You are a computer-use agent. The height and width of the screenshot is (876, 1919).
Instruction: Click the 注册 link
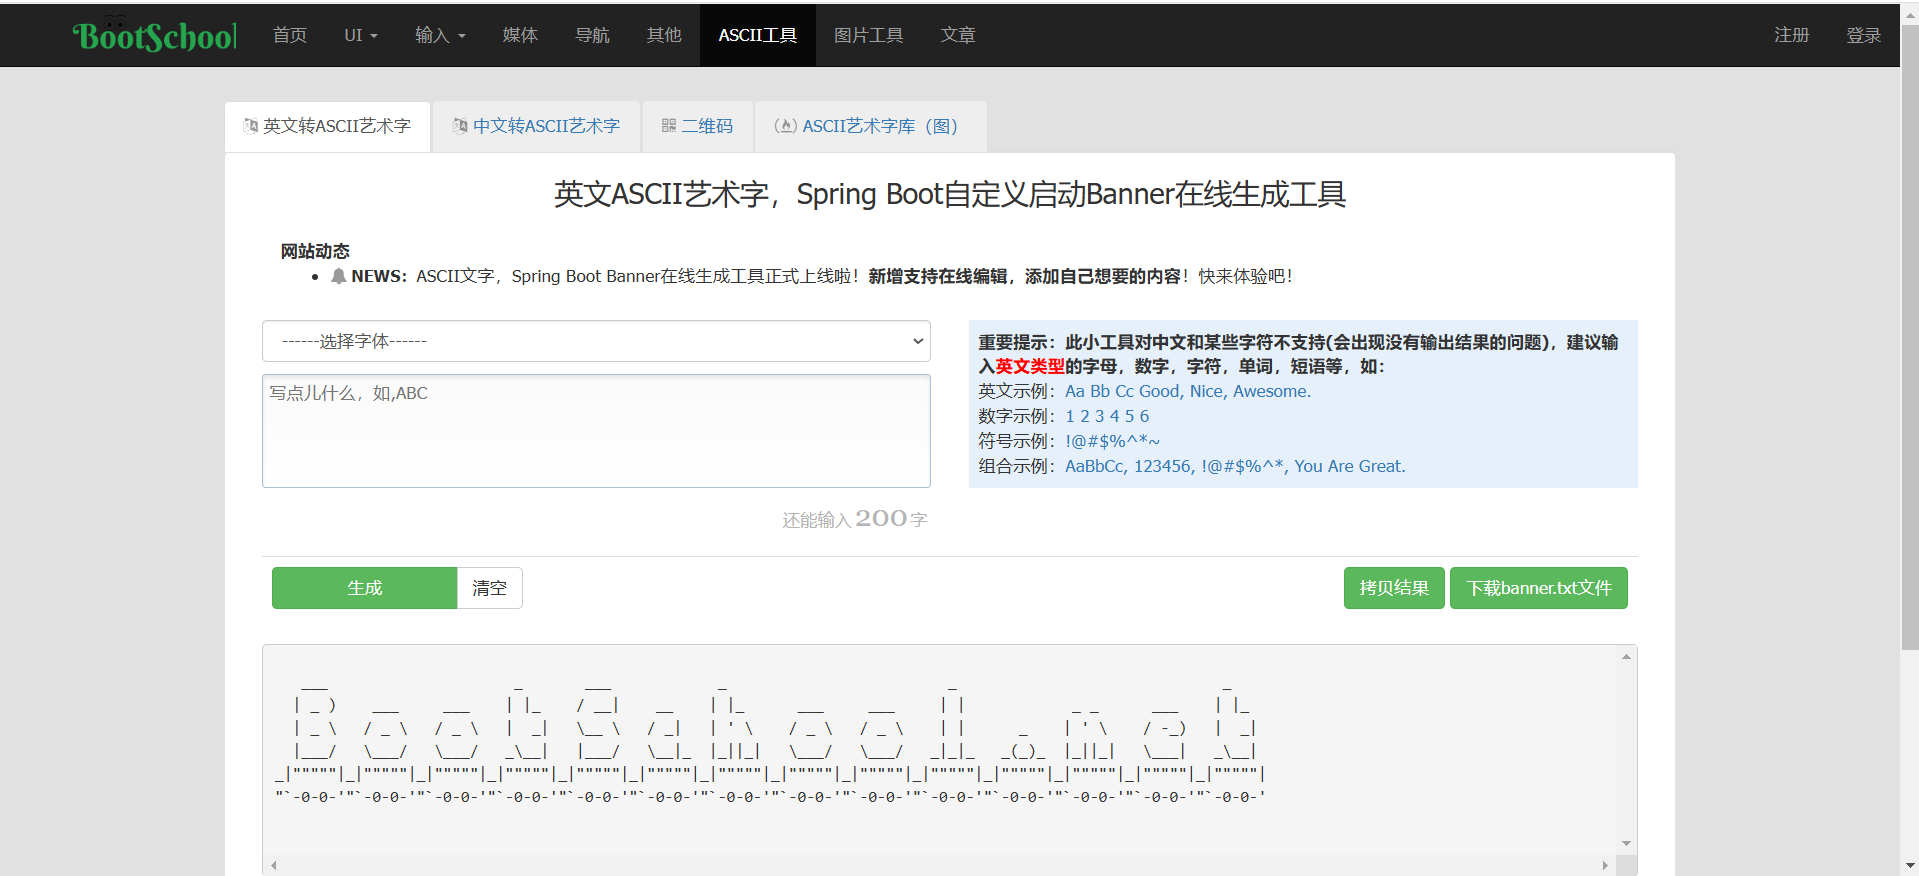point(1791,35)
